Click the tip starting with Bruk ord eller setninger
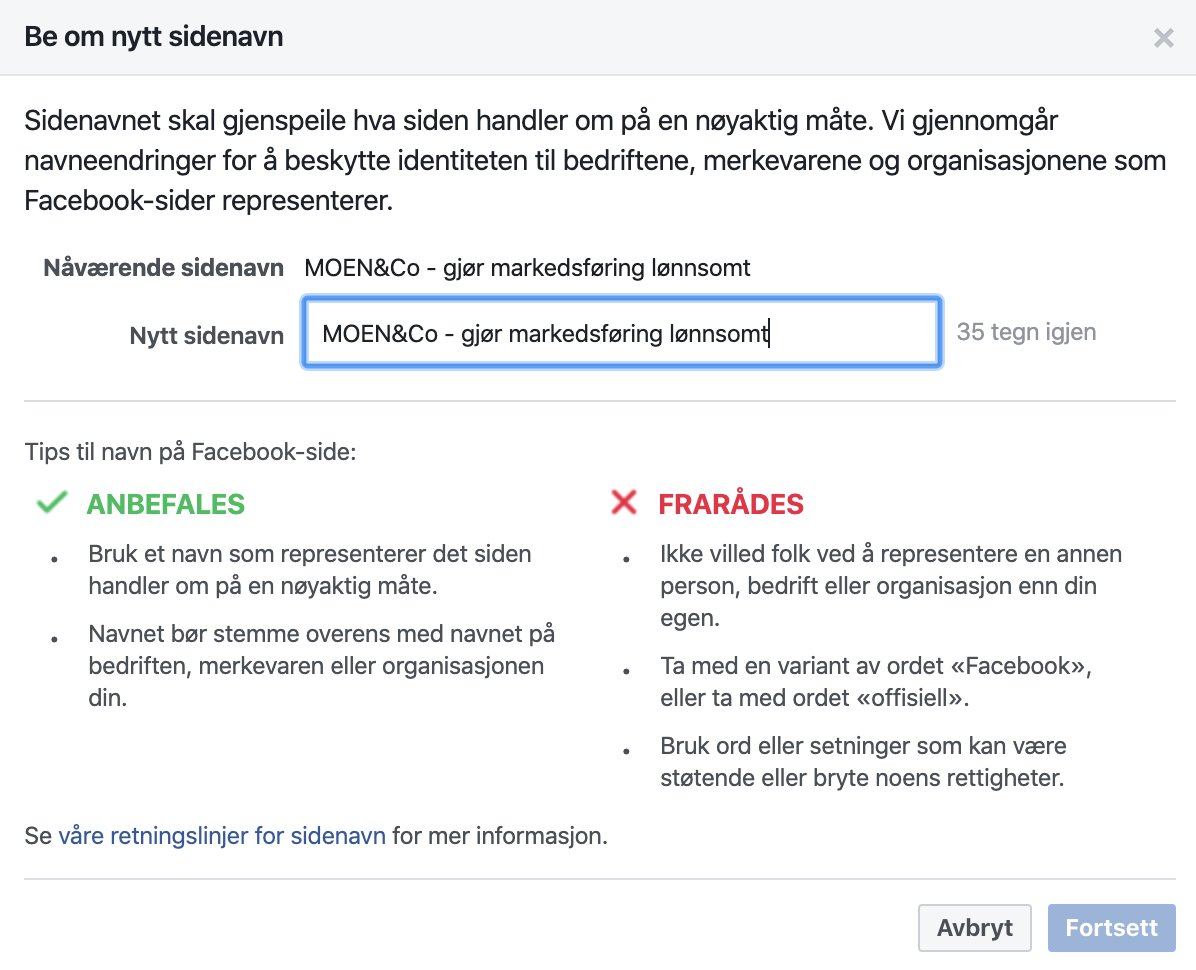Viewport: 1196px width, 970px height. 863,762
